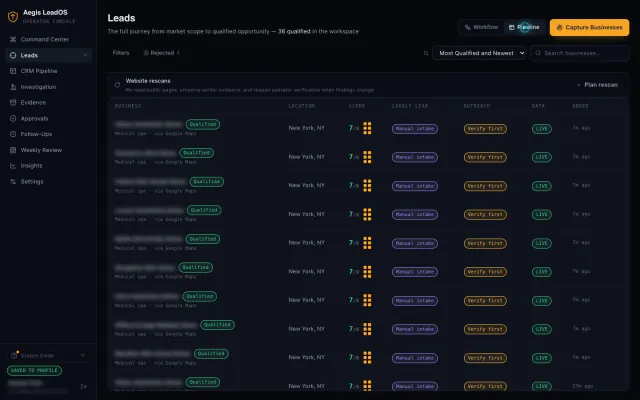
Task: Click the LIKELY LEAK column header
Action: click(x=410, y=106)
